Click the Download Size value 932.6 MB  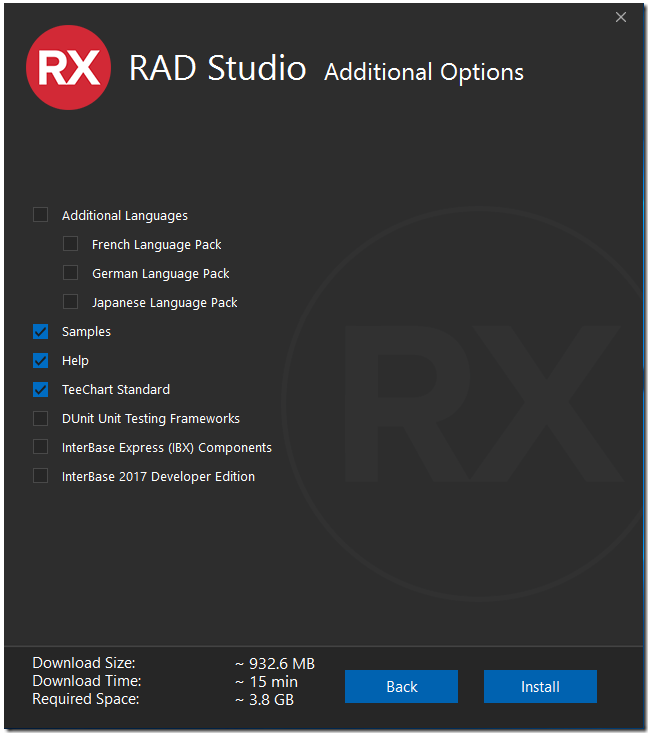275,664
